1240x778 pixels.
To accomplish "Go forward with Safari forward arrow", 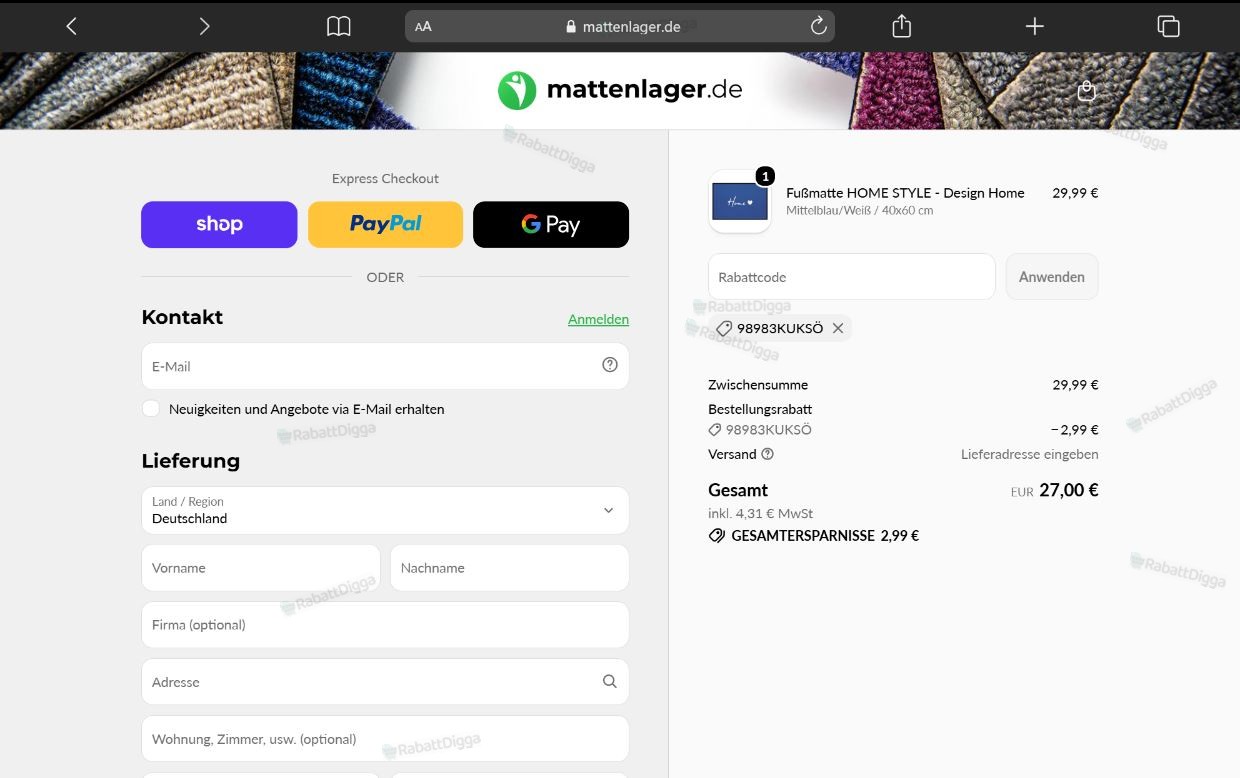I will pyautogui.click(x=204, y=27).
